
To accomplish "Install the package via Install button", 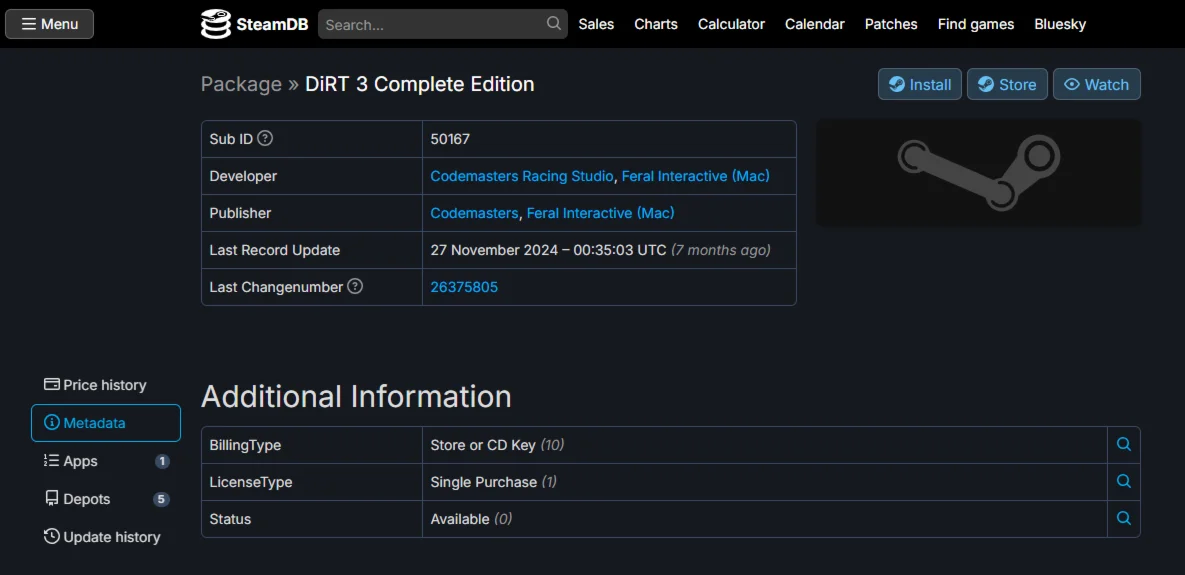I will (x=920, y=85).
